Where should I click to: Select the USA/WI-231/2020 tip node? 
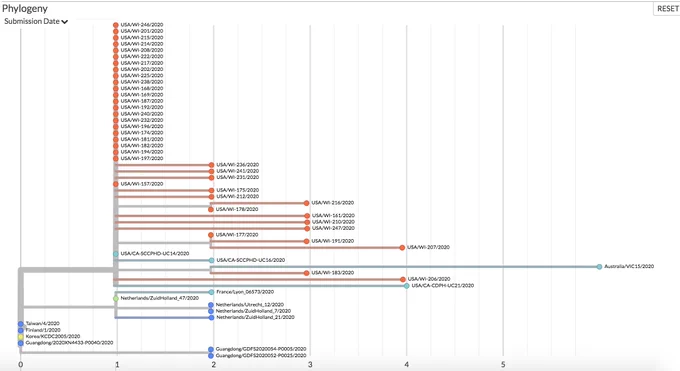point(211,177)
